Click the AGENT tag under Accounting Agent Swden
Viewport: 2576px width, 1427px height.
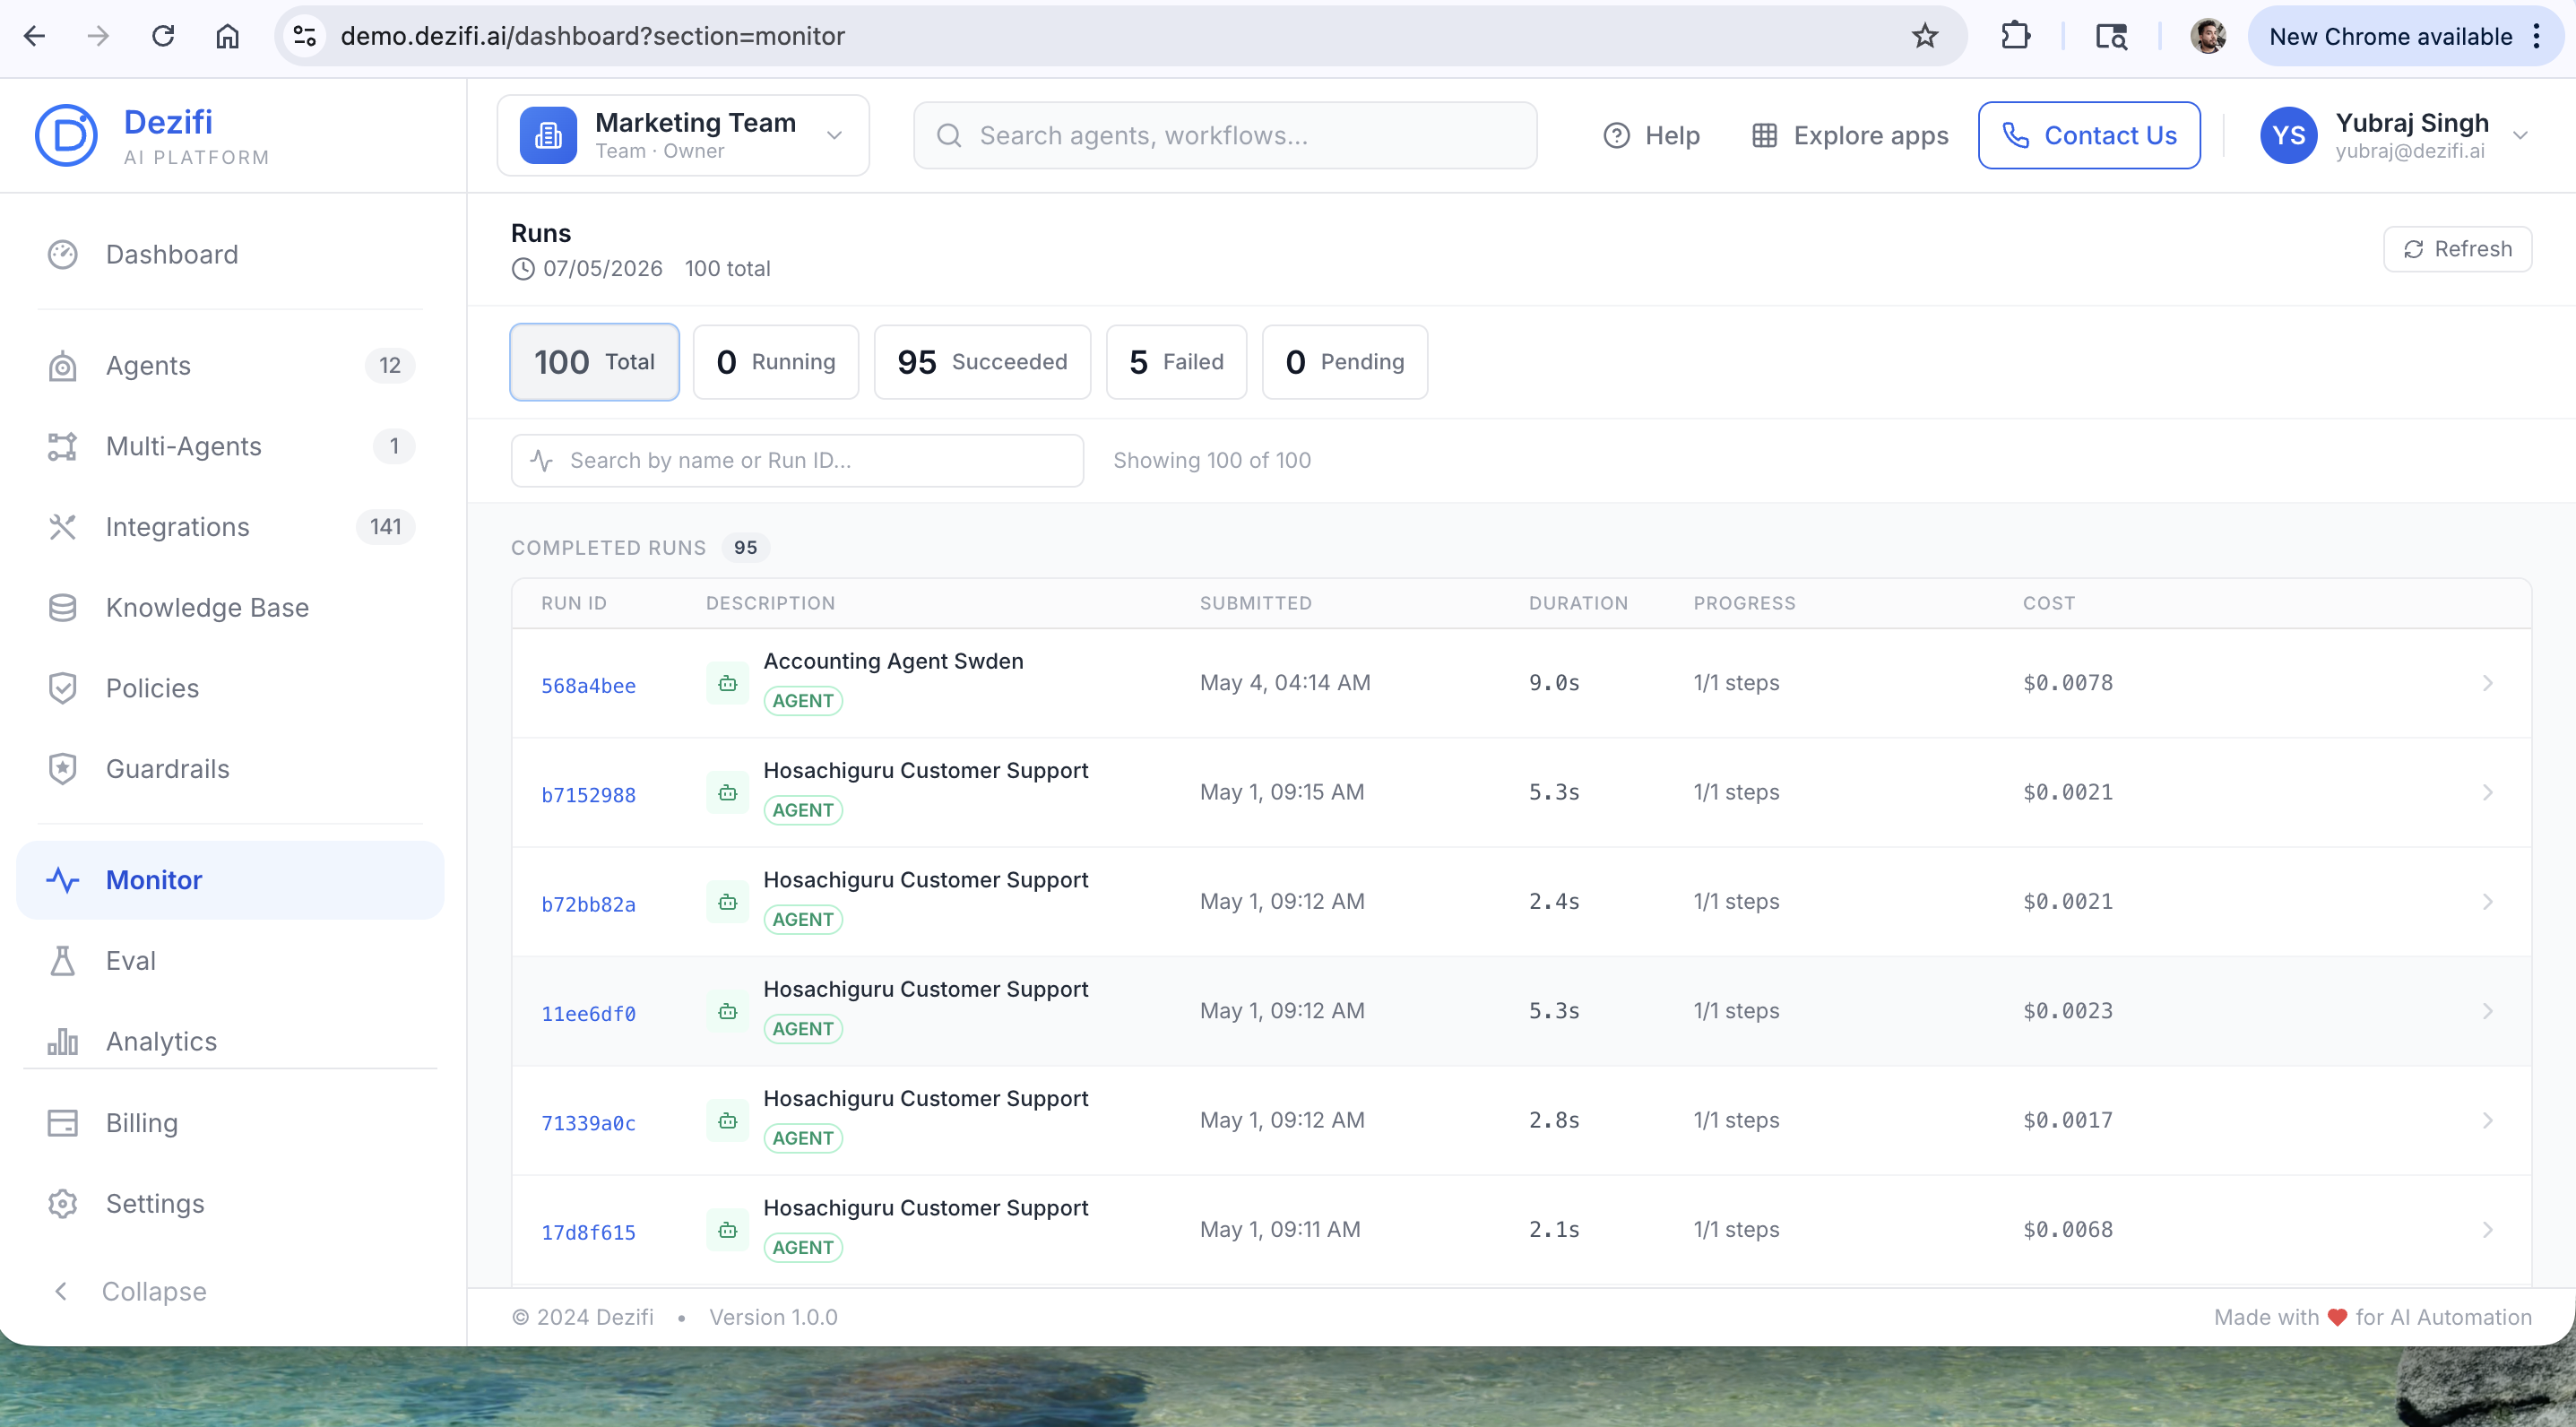coord(803,701)
